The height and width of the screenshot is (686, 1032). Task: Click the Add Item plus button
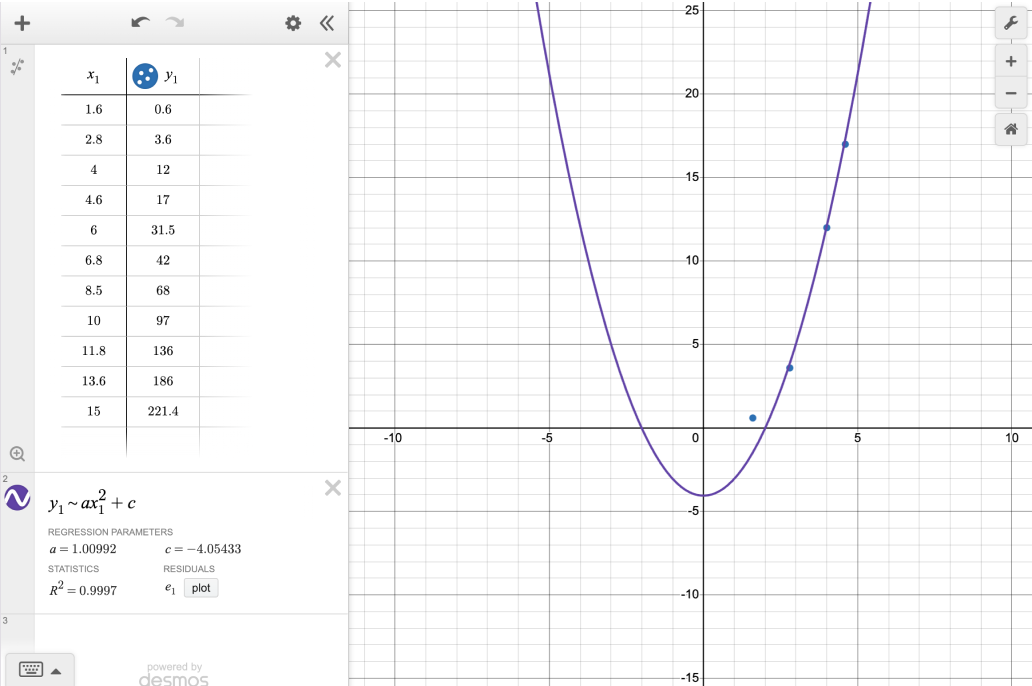coord(21,23)
